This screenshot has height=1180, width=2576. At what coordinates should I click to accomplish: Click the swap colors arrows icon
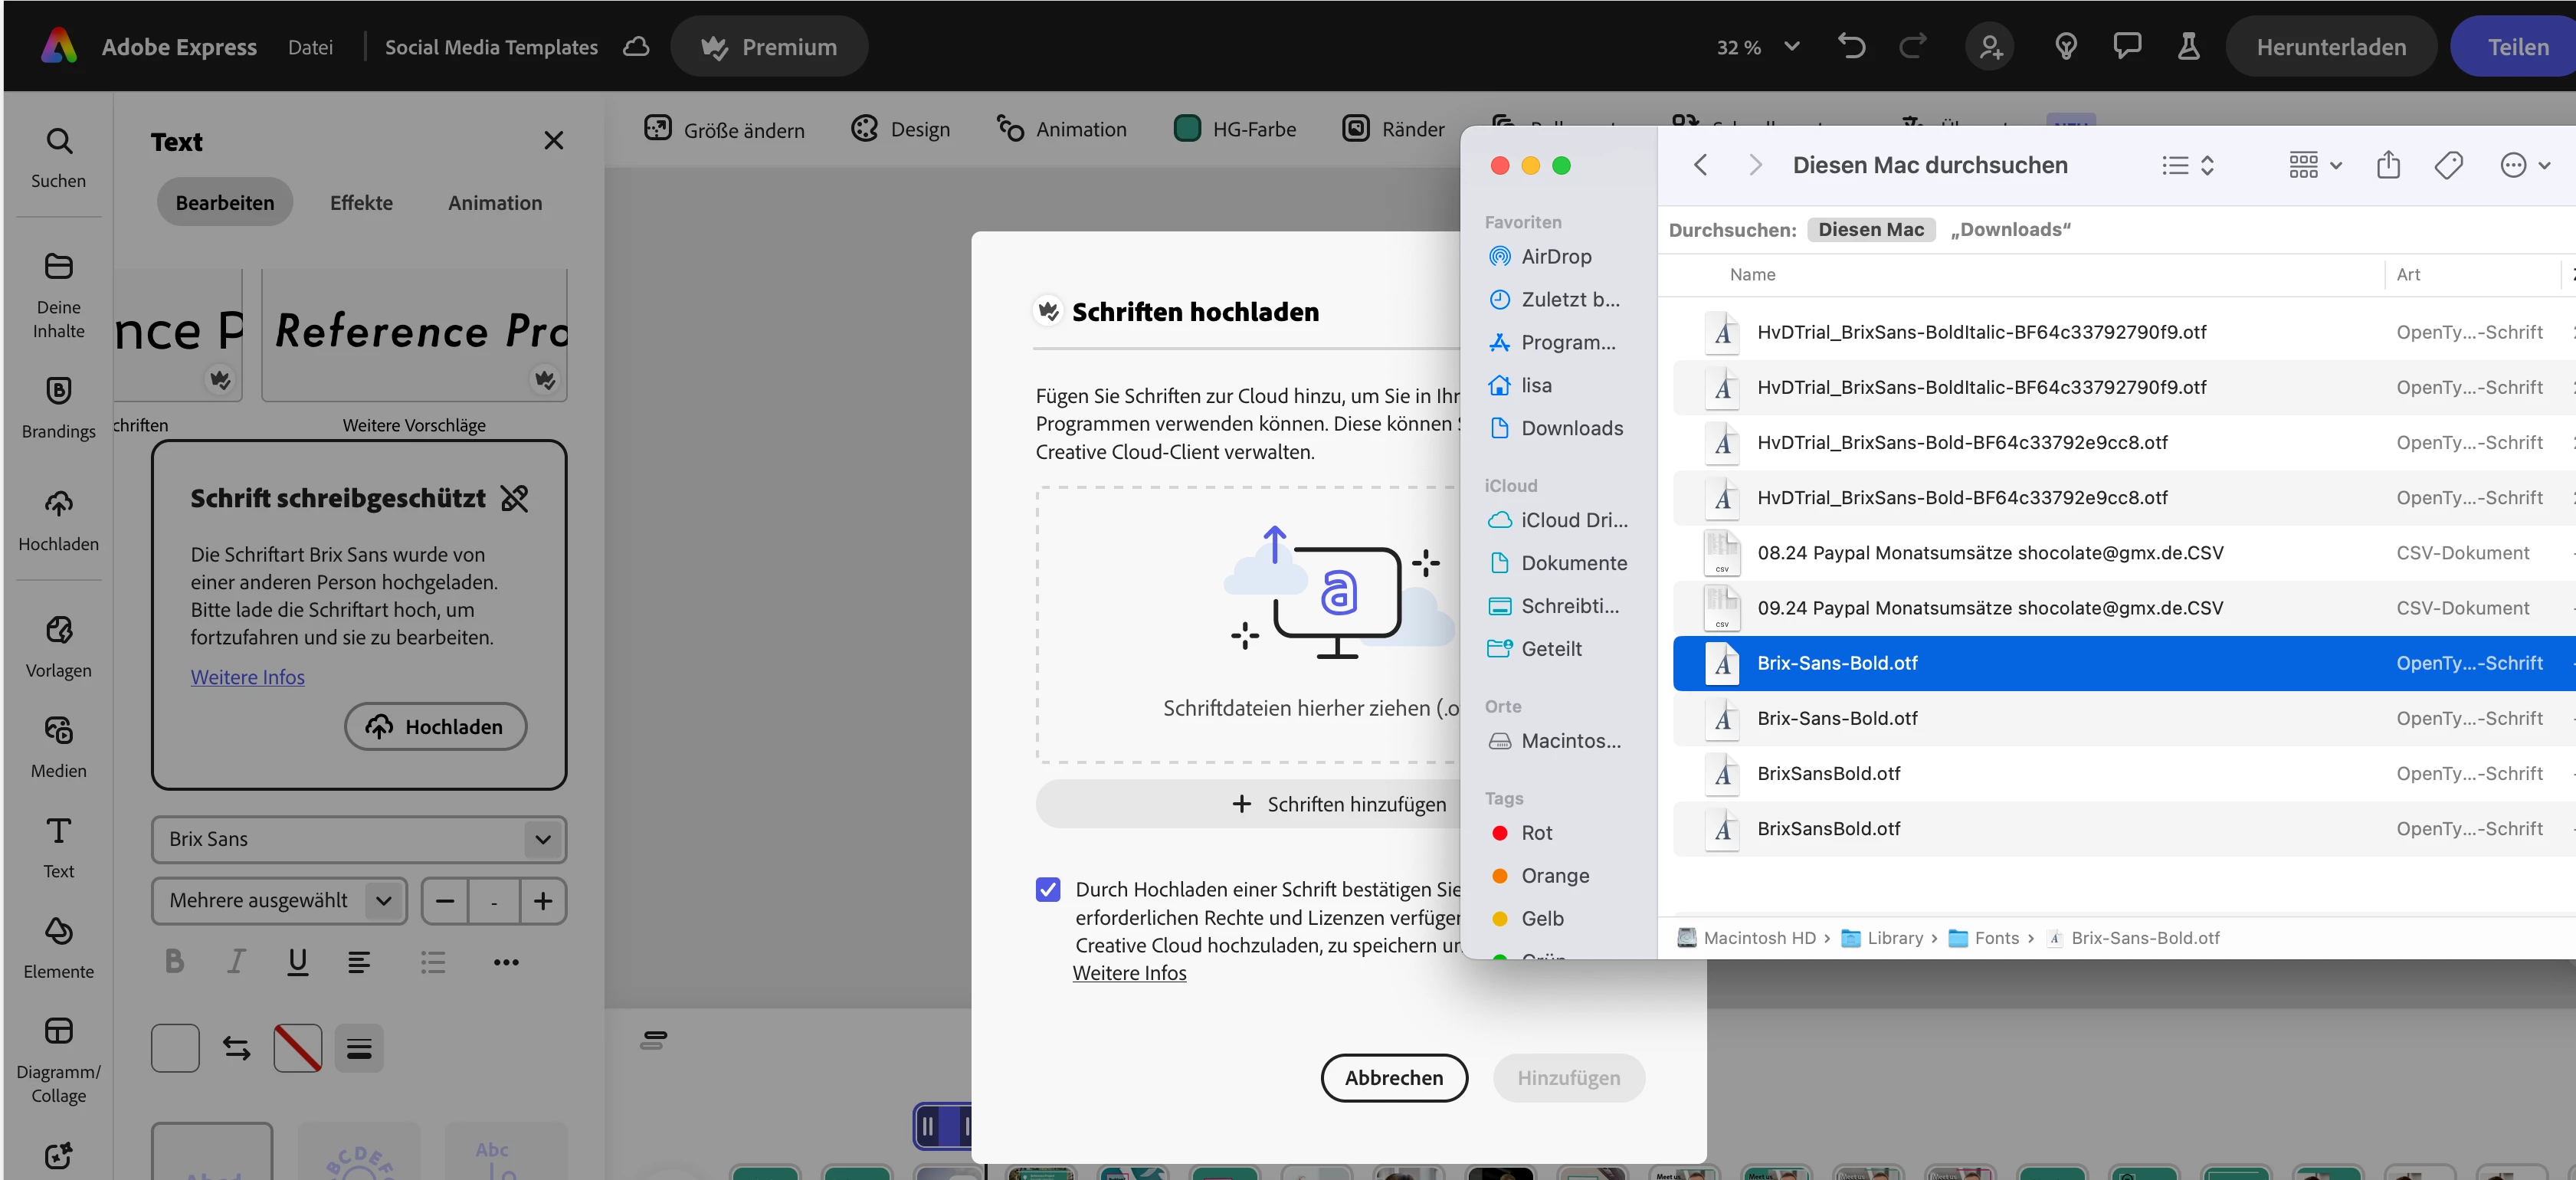coord(236,1048)
